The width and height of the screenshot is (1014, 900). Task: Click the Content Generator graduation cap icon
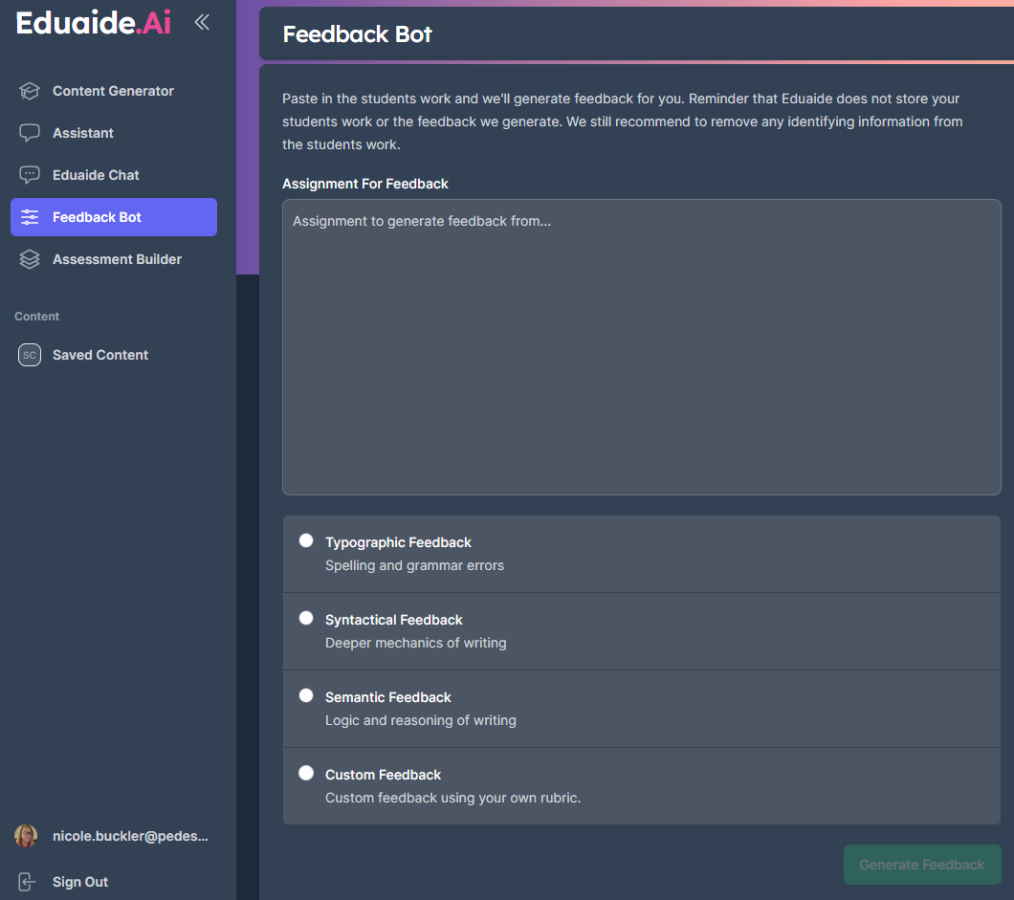click(29, 91)
